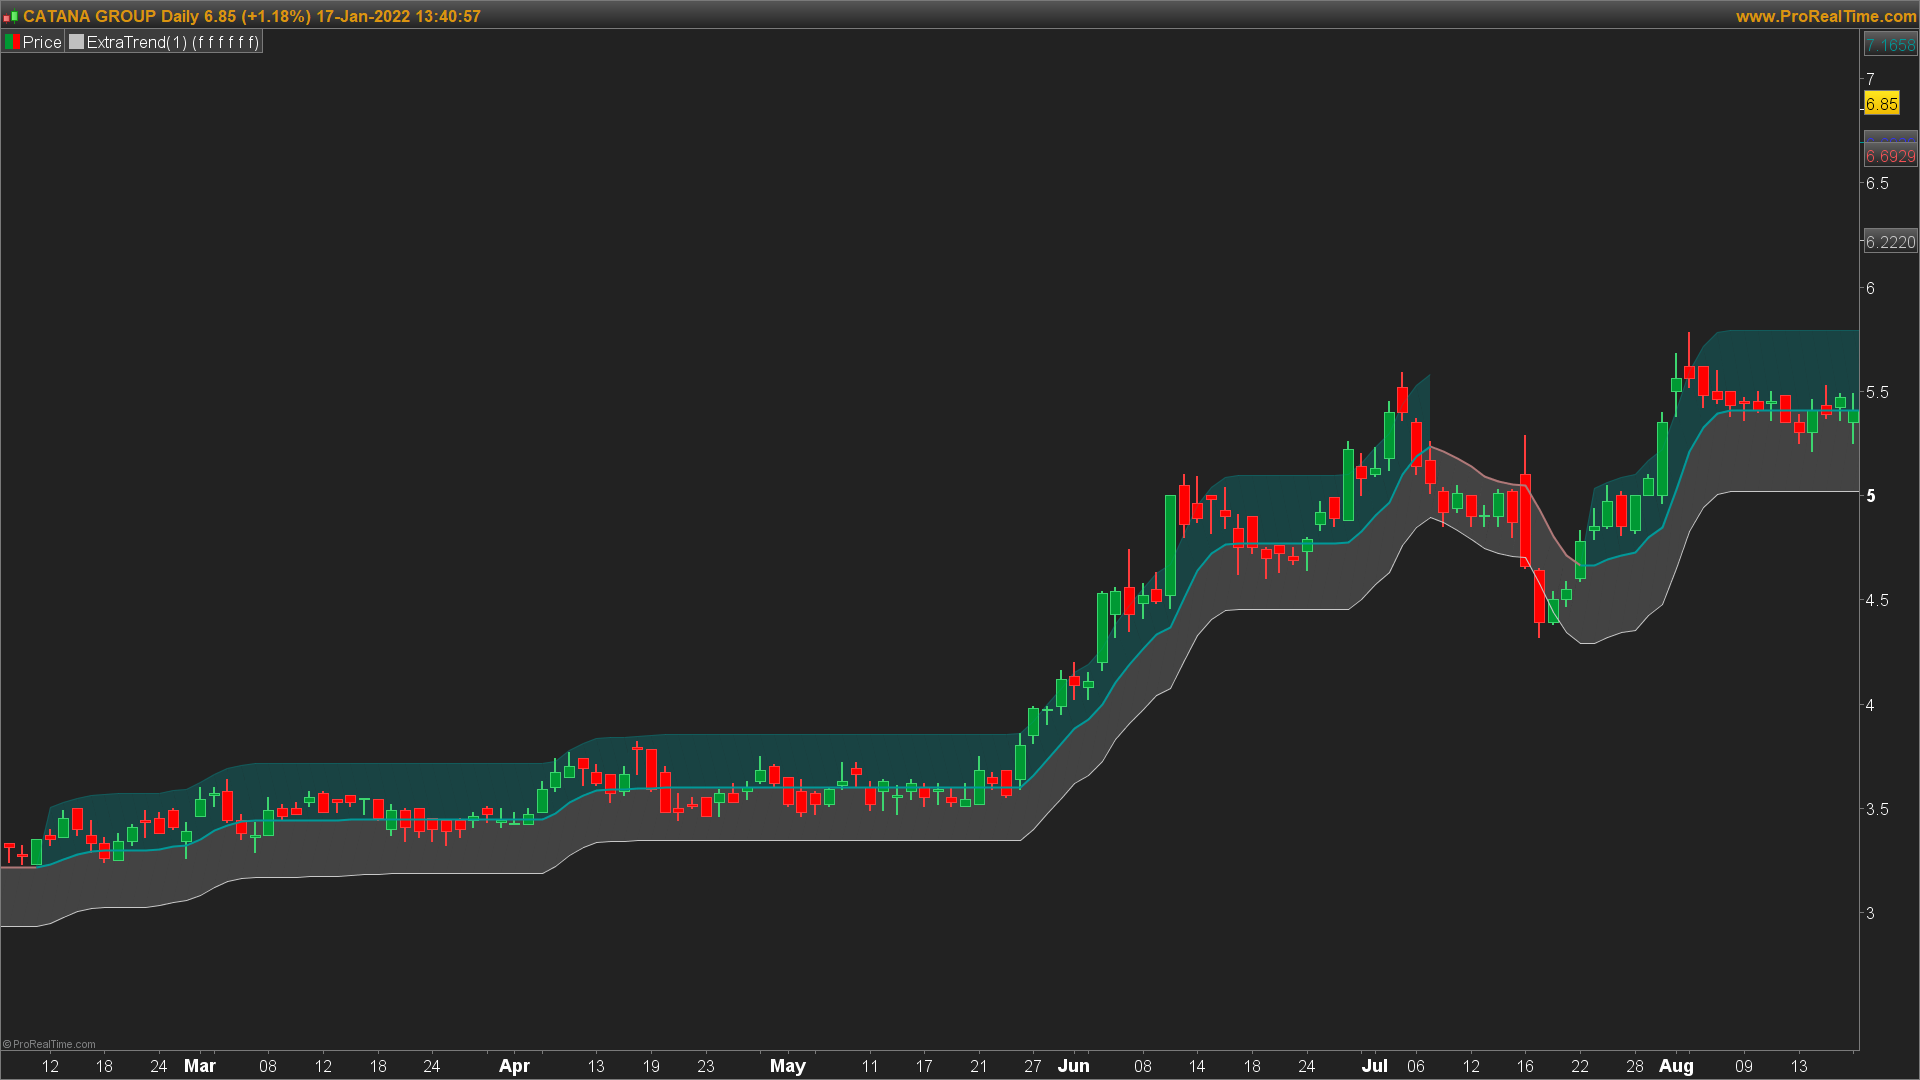Click the Mar month marker on time axis

[200, 1066]
